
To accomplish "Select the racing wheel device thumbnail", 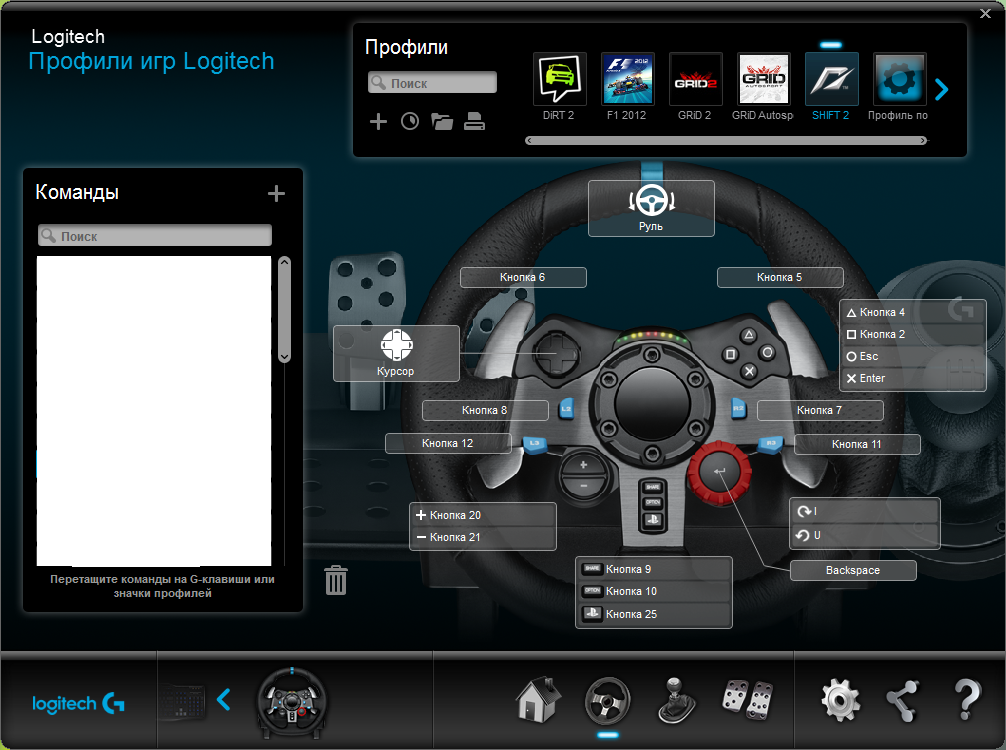I will click(292, 703).
